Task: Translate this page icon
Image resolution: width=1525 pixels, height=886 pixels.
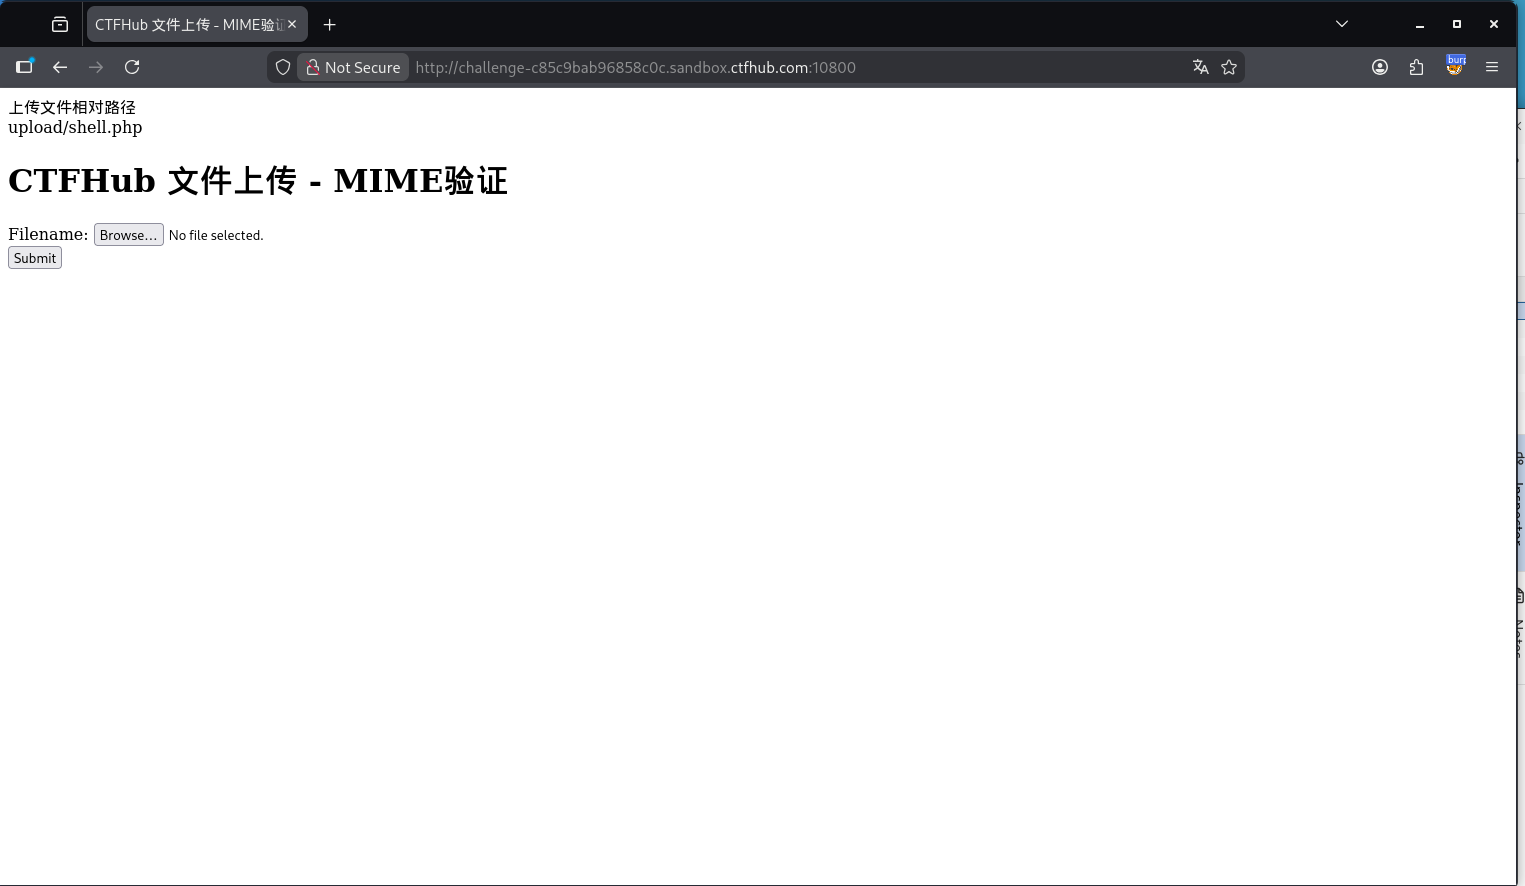Action: point(1201,67)
